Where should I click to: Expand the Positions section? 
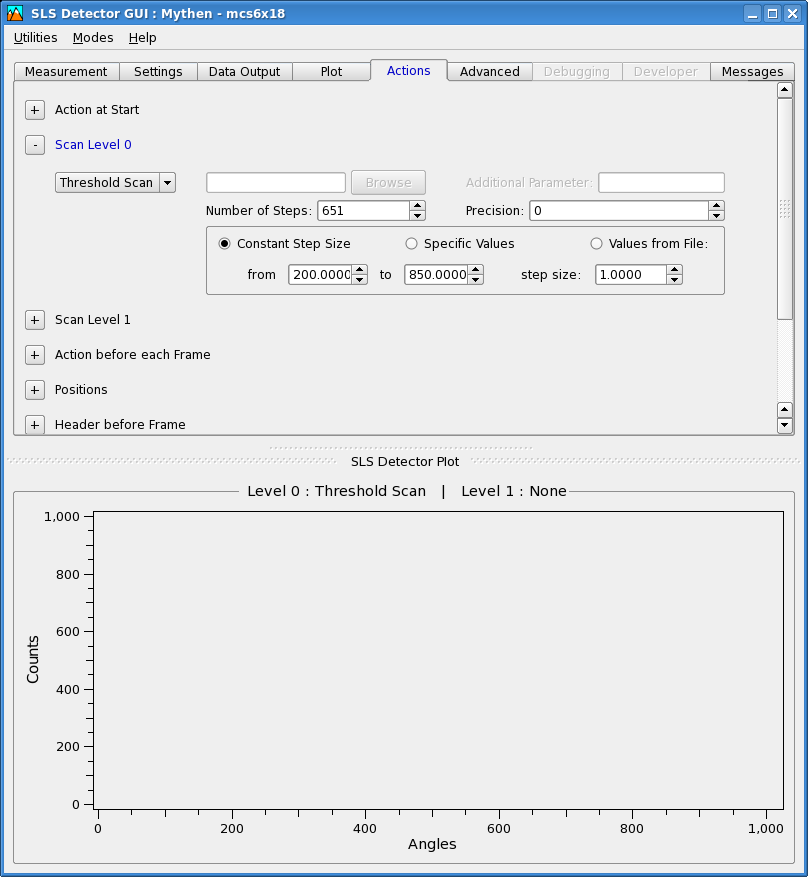point(35,390)
